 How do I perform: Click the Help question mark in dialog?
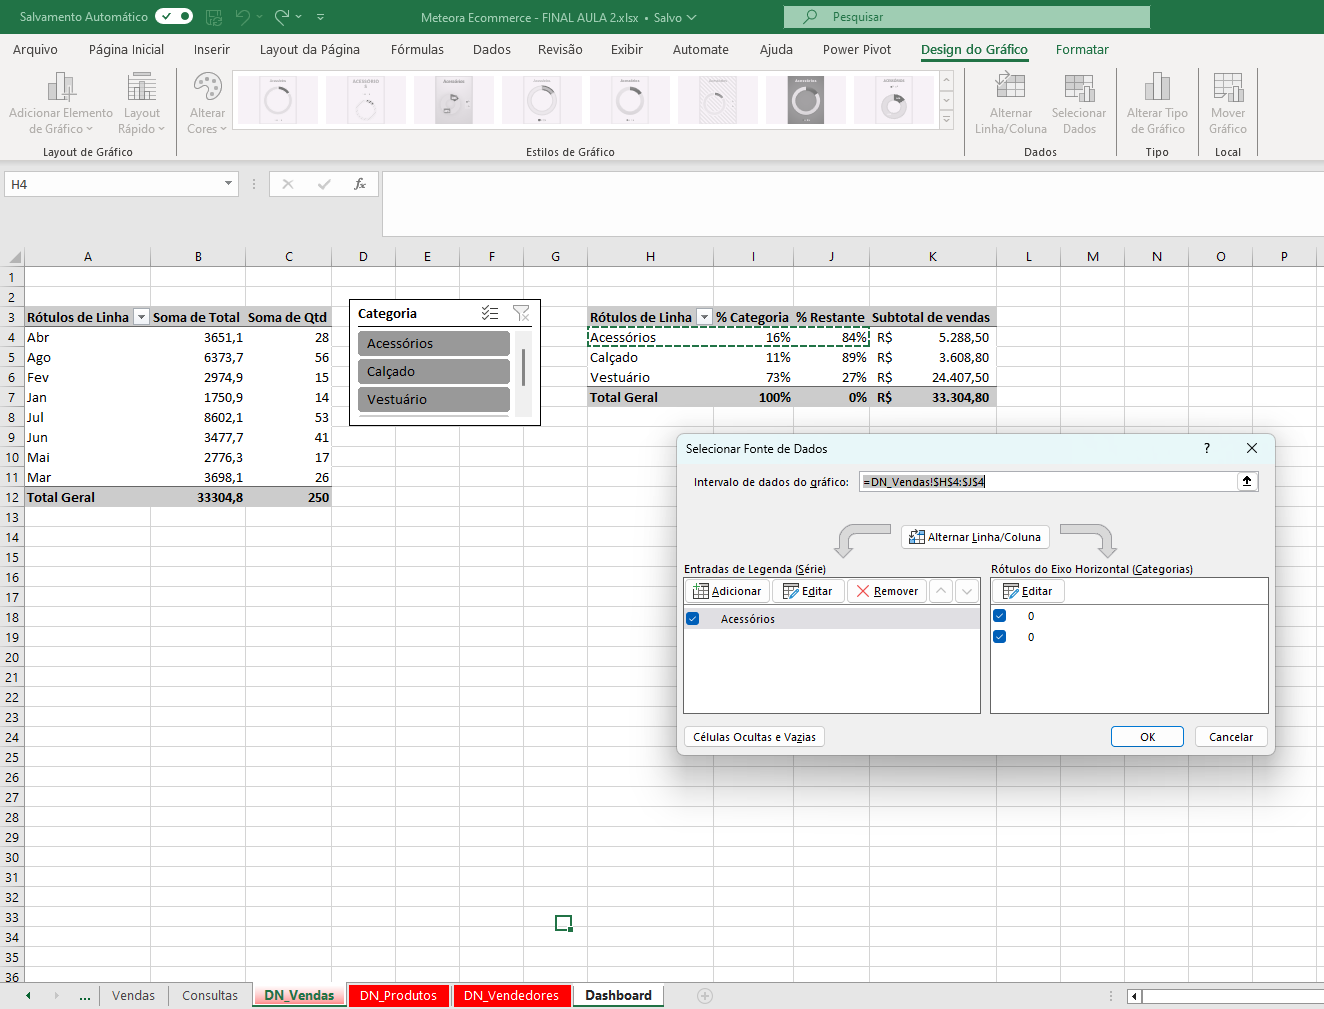click(1207, 448)
